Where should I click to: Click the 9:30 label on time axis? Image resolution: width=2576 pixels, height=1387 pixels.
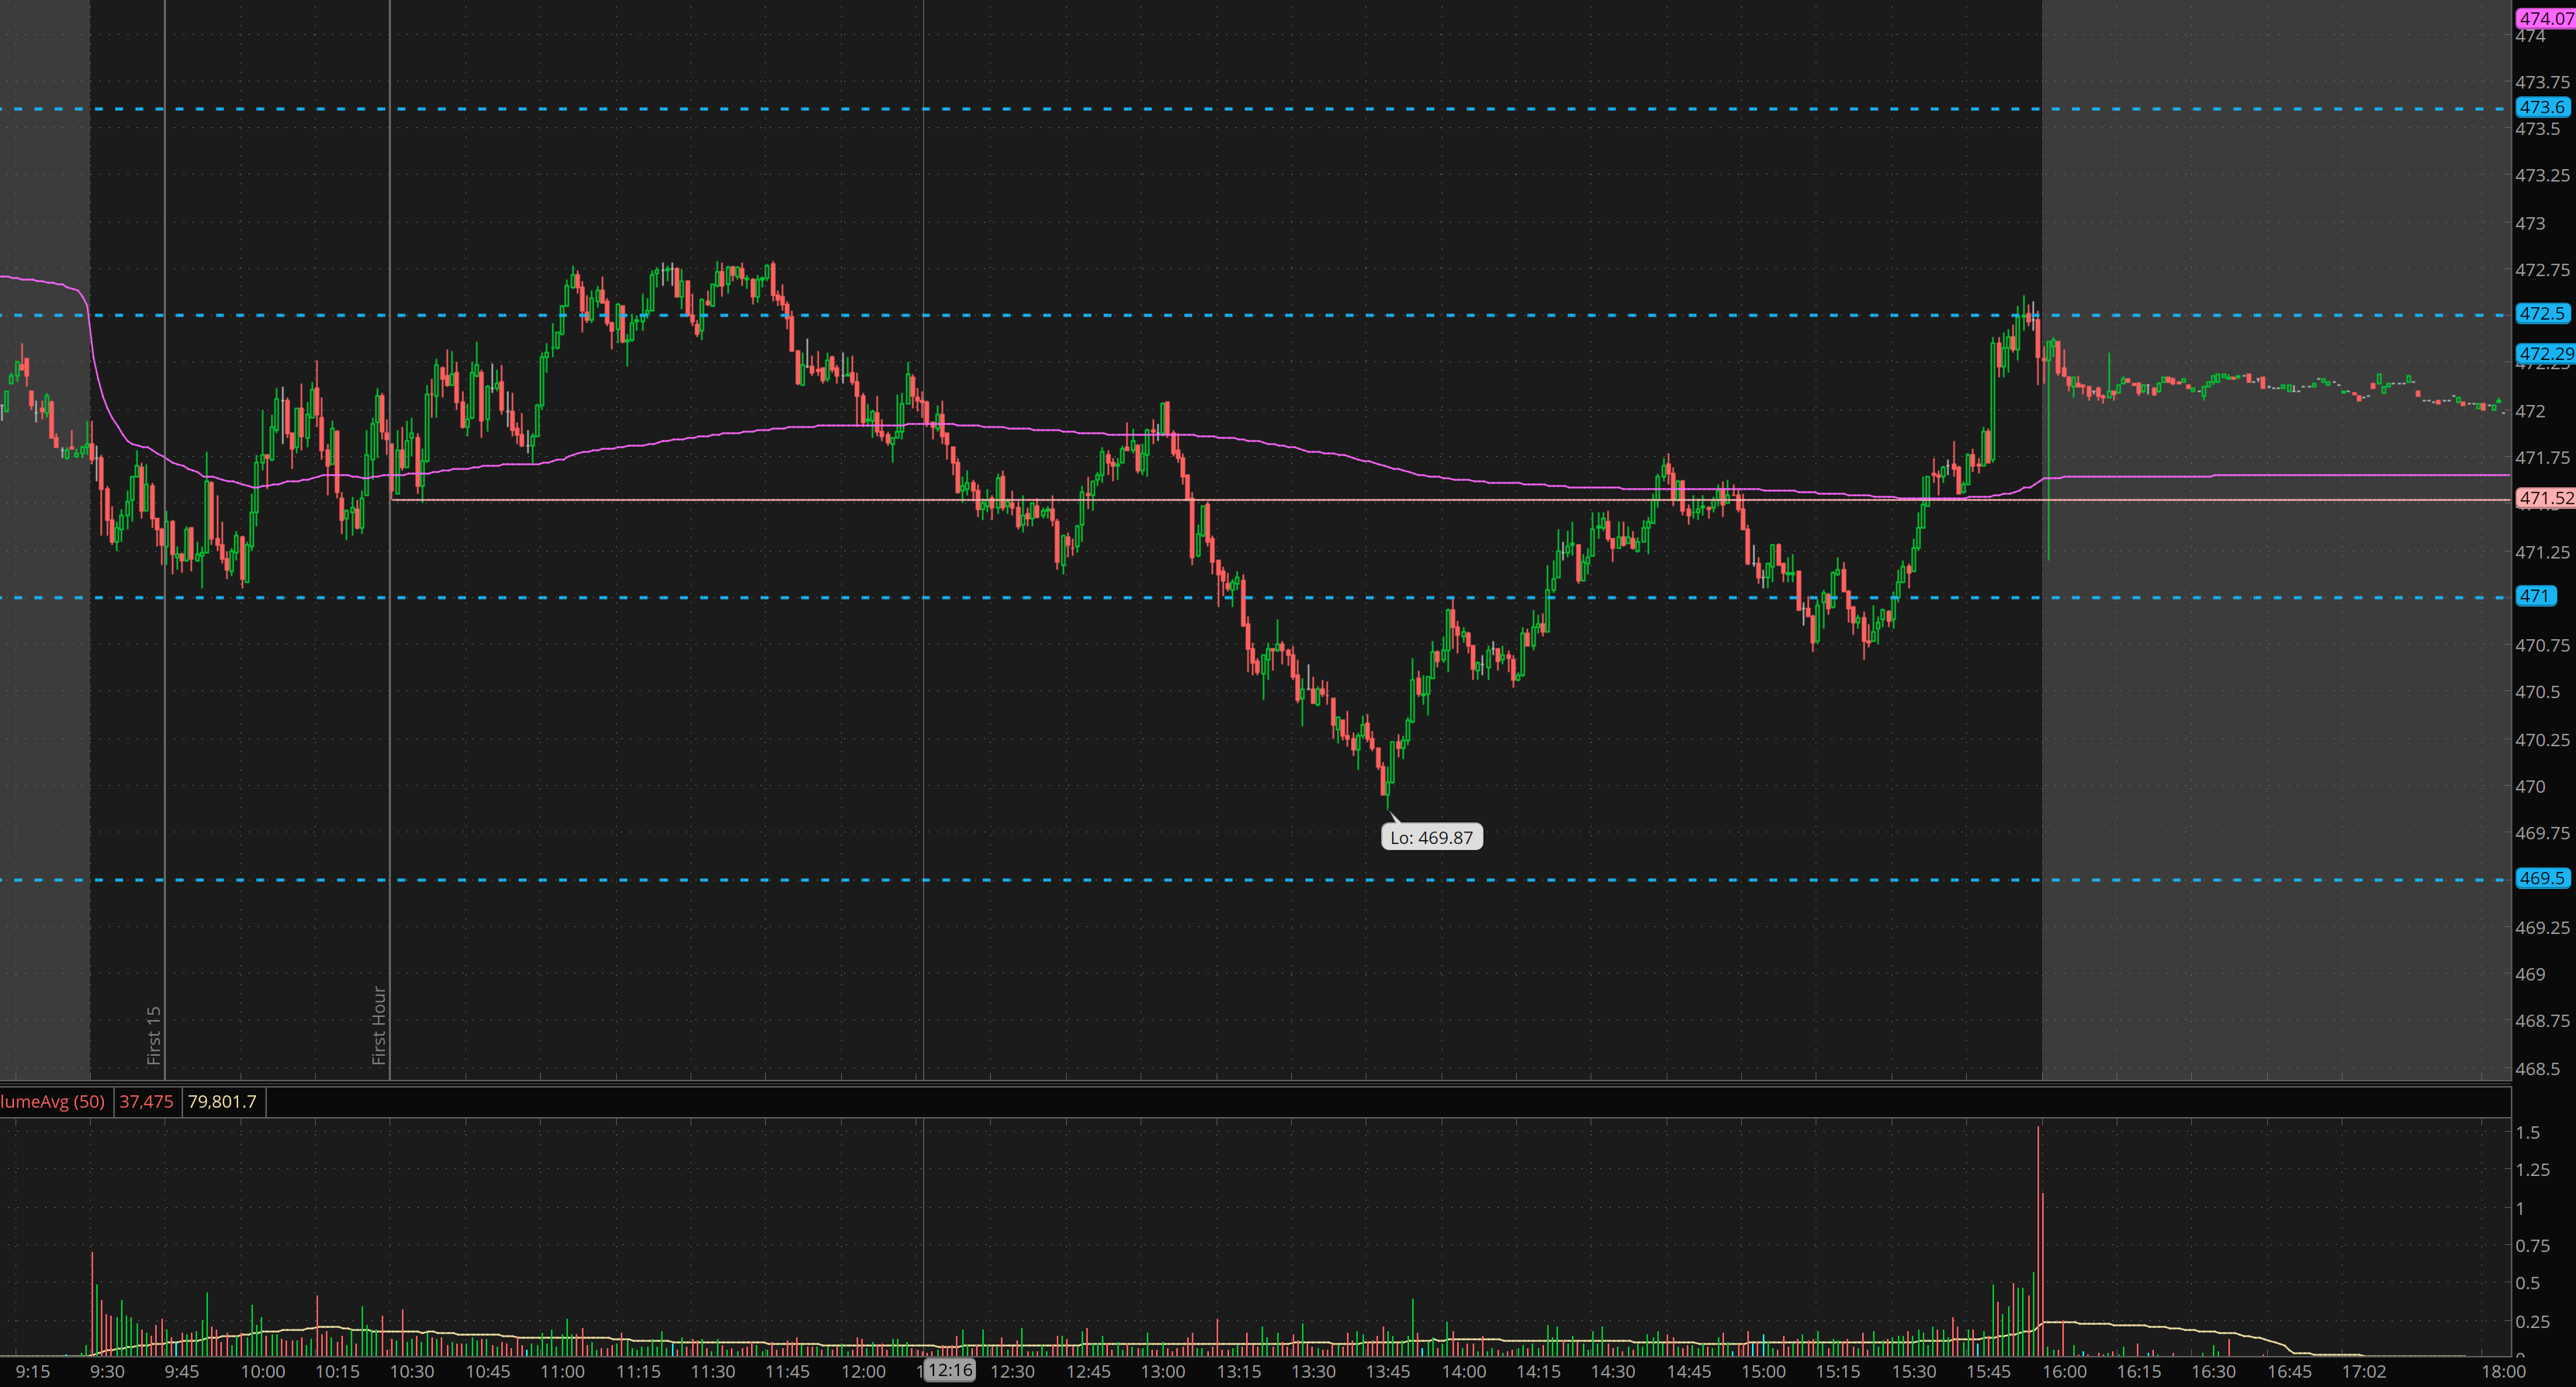[107, 1372]
